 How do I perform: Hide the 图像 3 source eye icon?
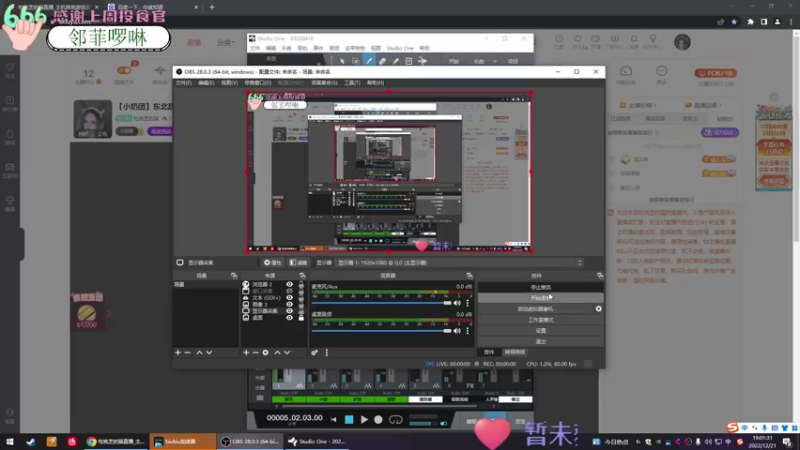tap(289, 304)
